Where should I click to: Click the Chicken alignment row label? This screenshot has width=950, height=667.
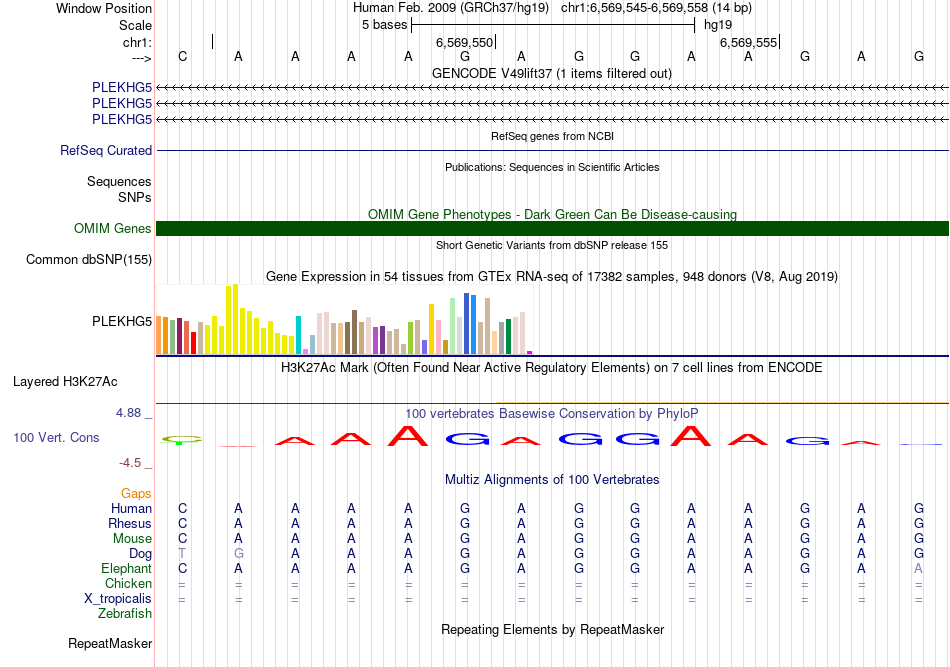click(128, 583)
